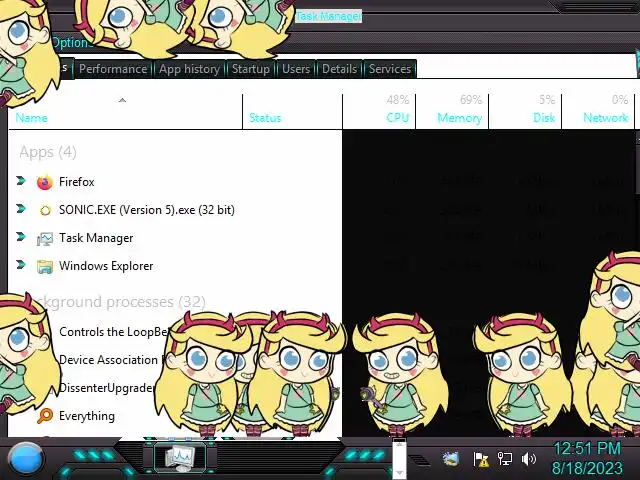Screen dimensions: 640x480
Task: Open the Start orb on taskbar
Action: 26,459
